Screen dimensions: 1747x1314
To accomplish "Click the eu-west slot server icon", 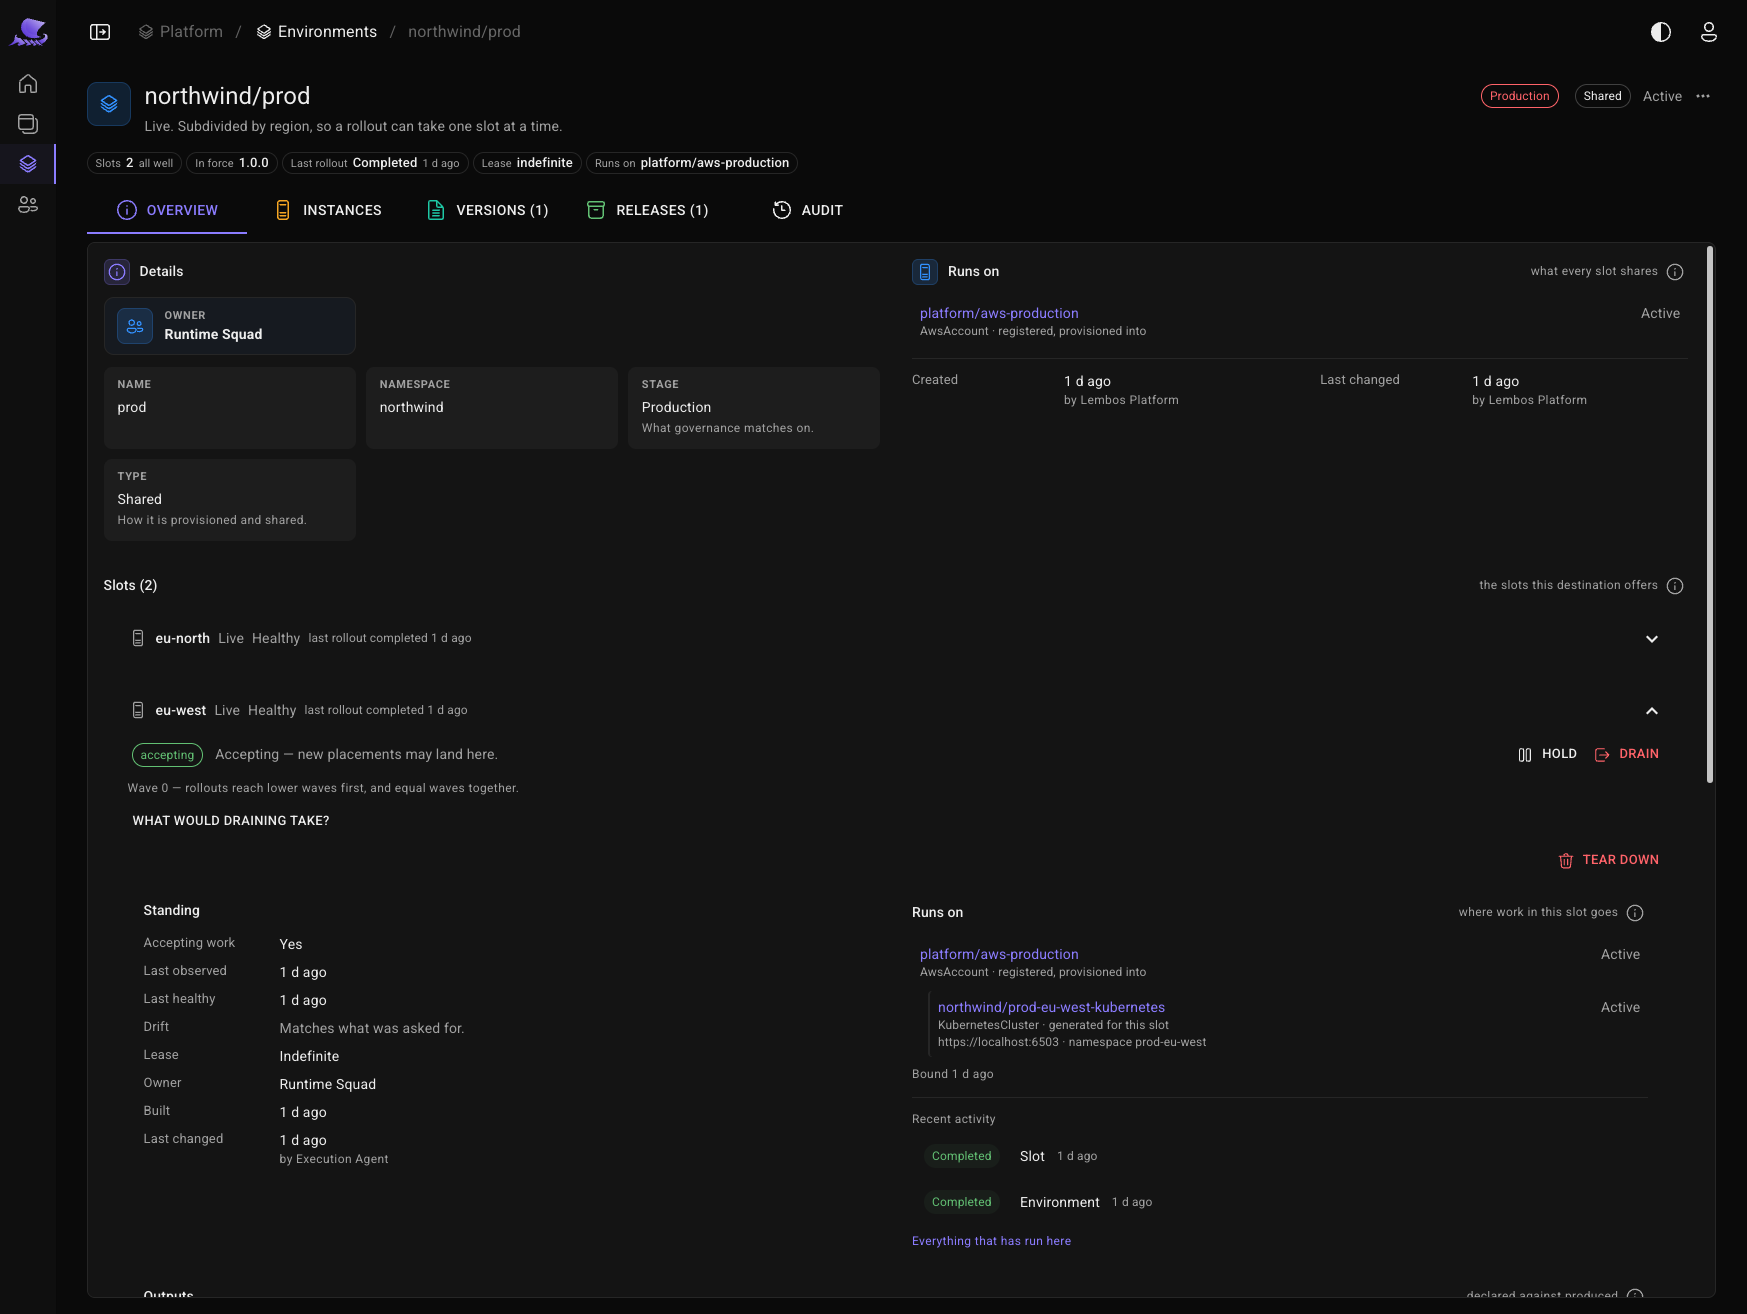I will coord(138,710).
